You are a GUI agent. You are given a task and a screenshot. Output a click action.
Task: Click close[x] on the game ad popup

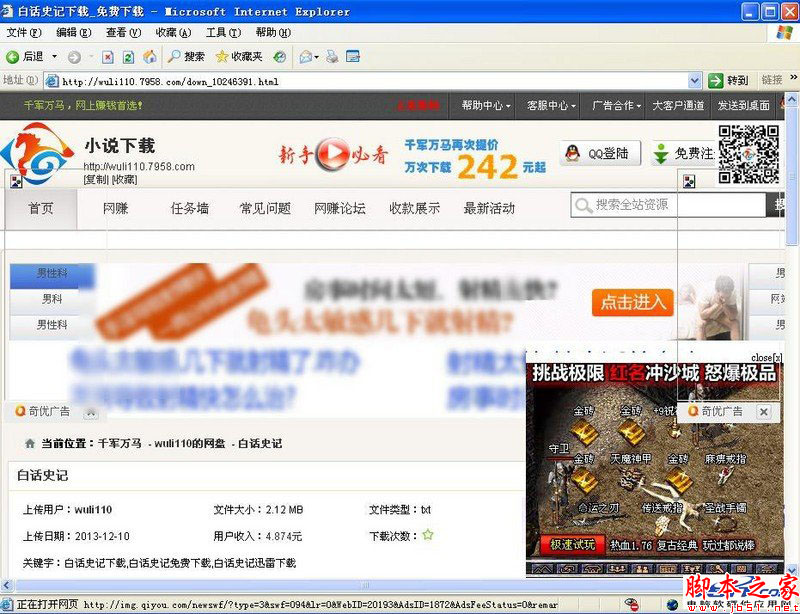(x=766, y=357)
